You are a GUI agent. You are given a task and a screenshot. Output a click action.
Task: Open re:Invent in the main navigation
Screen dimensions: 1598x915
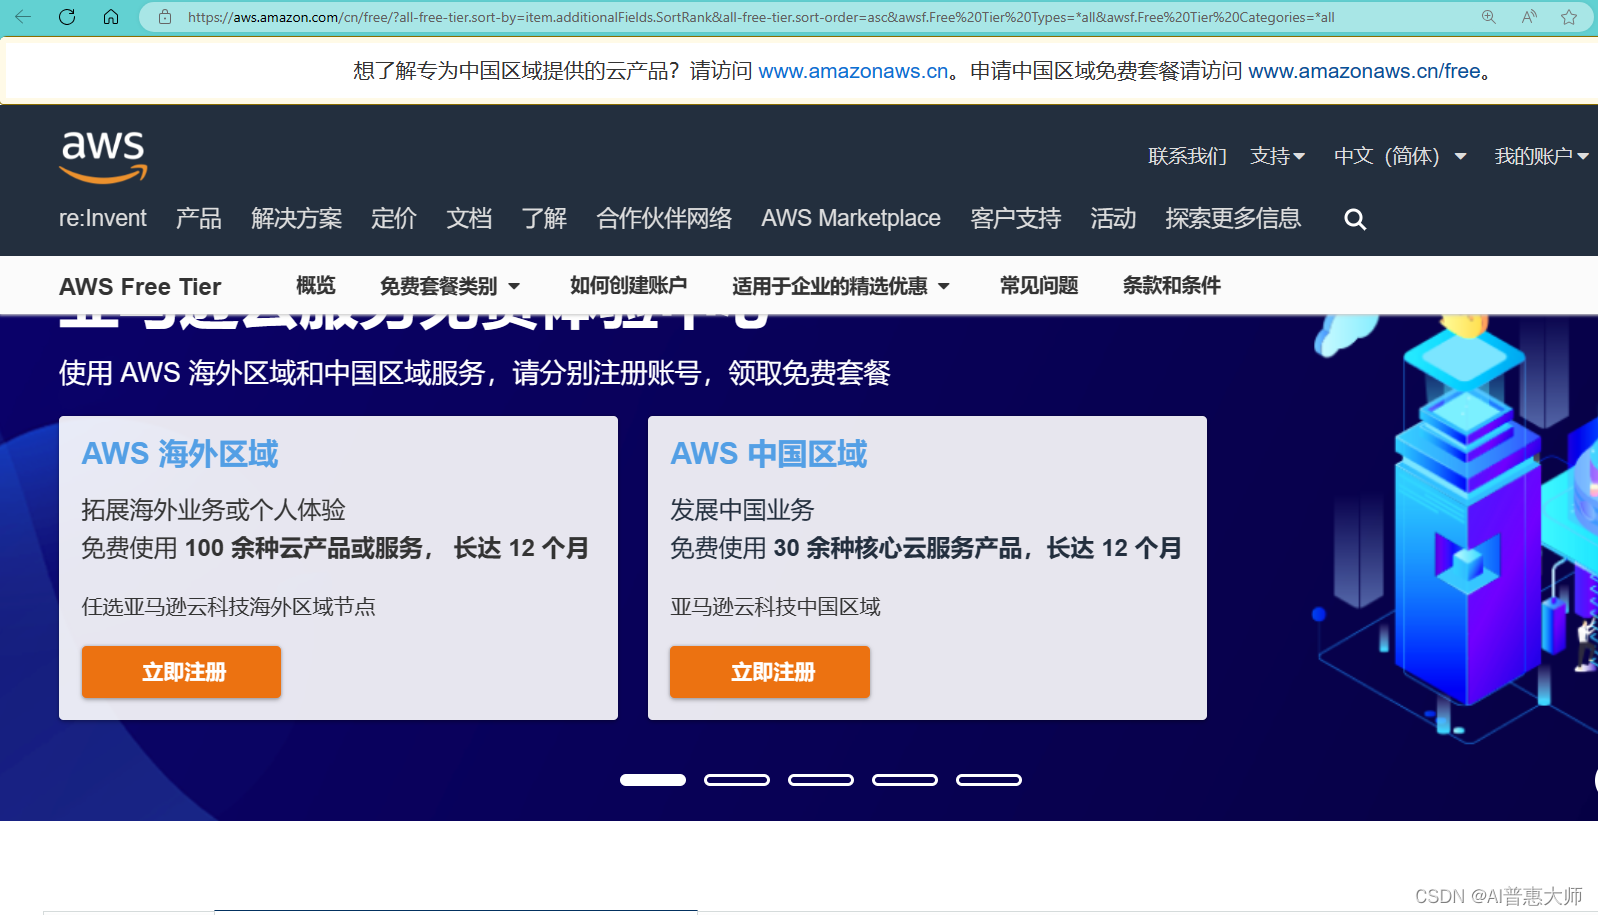click(x=103, y=218)
